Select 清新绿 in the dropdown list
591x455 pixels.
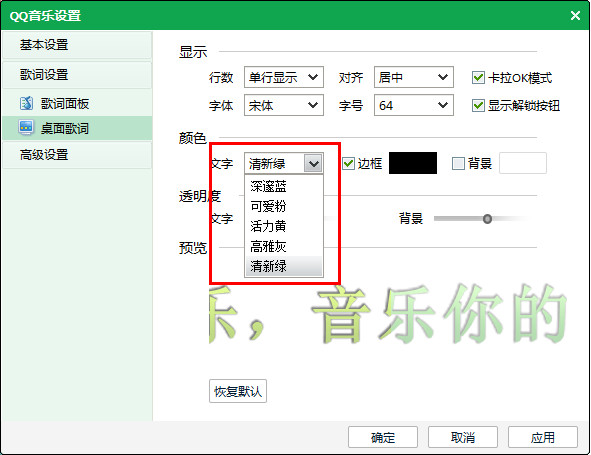[x=284, y=266]
